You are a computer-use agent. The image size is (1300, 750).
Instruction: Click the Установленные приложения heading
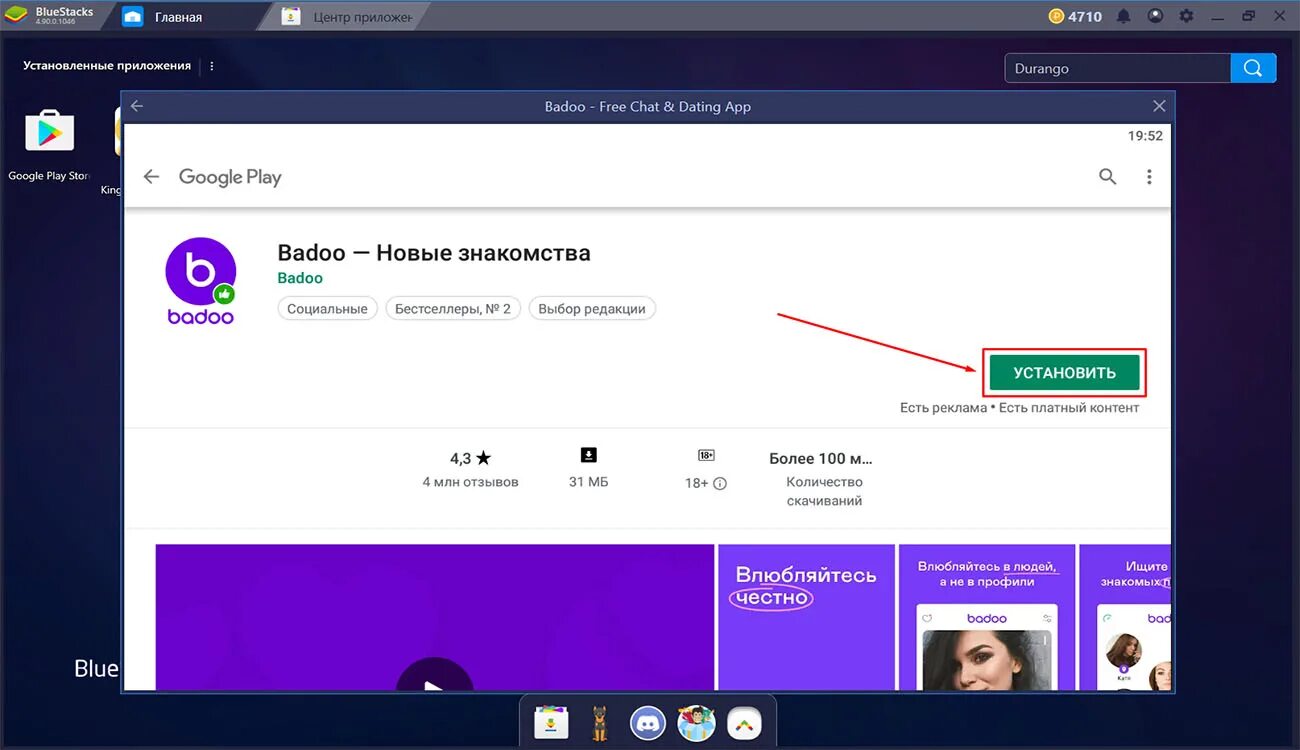tap(107, 66)
